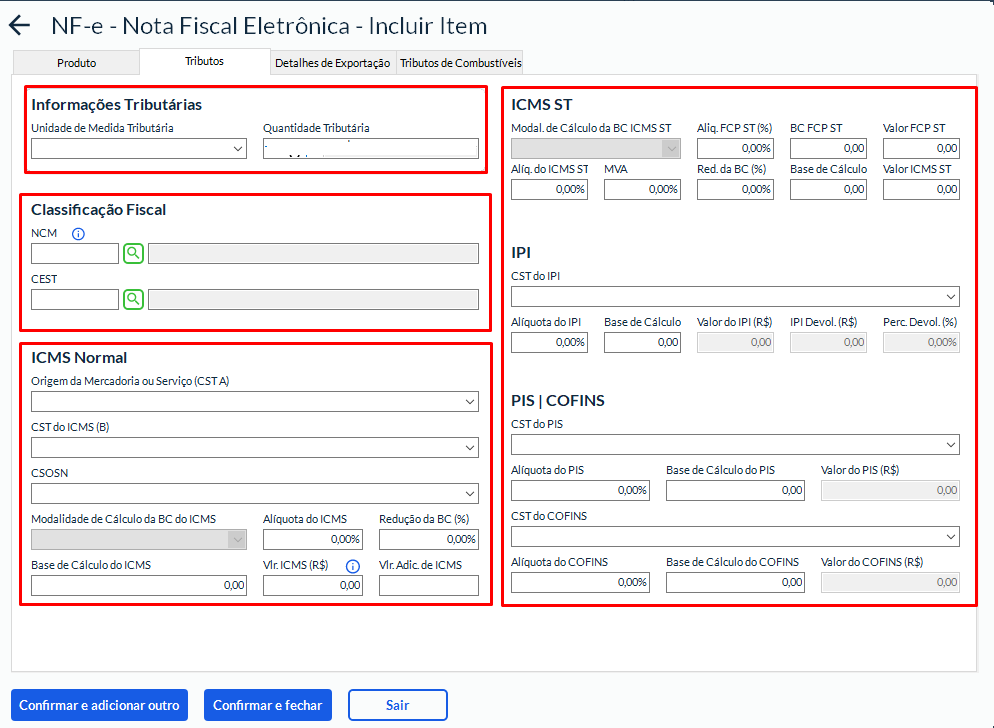This screenshot has height=728, width=994.
Task: Click the CEST search magnifier icon
Action: (133, 299)
